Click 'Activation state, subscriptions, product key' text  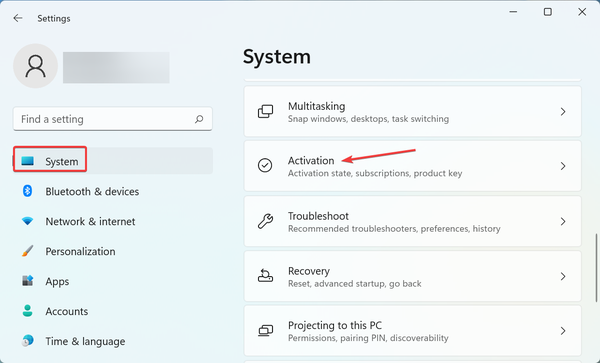(375, 173)
